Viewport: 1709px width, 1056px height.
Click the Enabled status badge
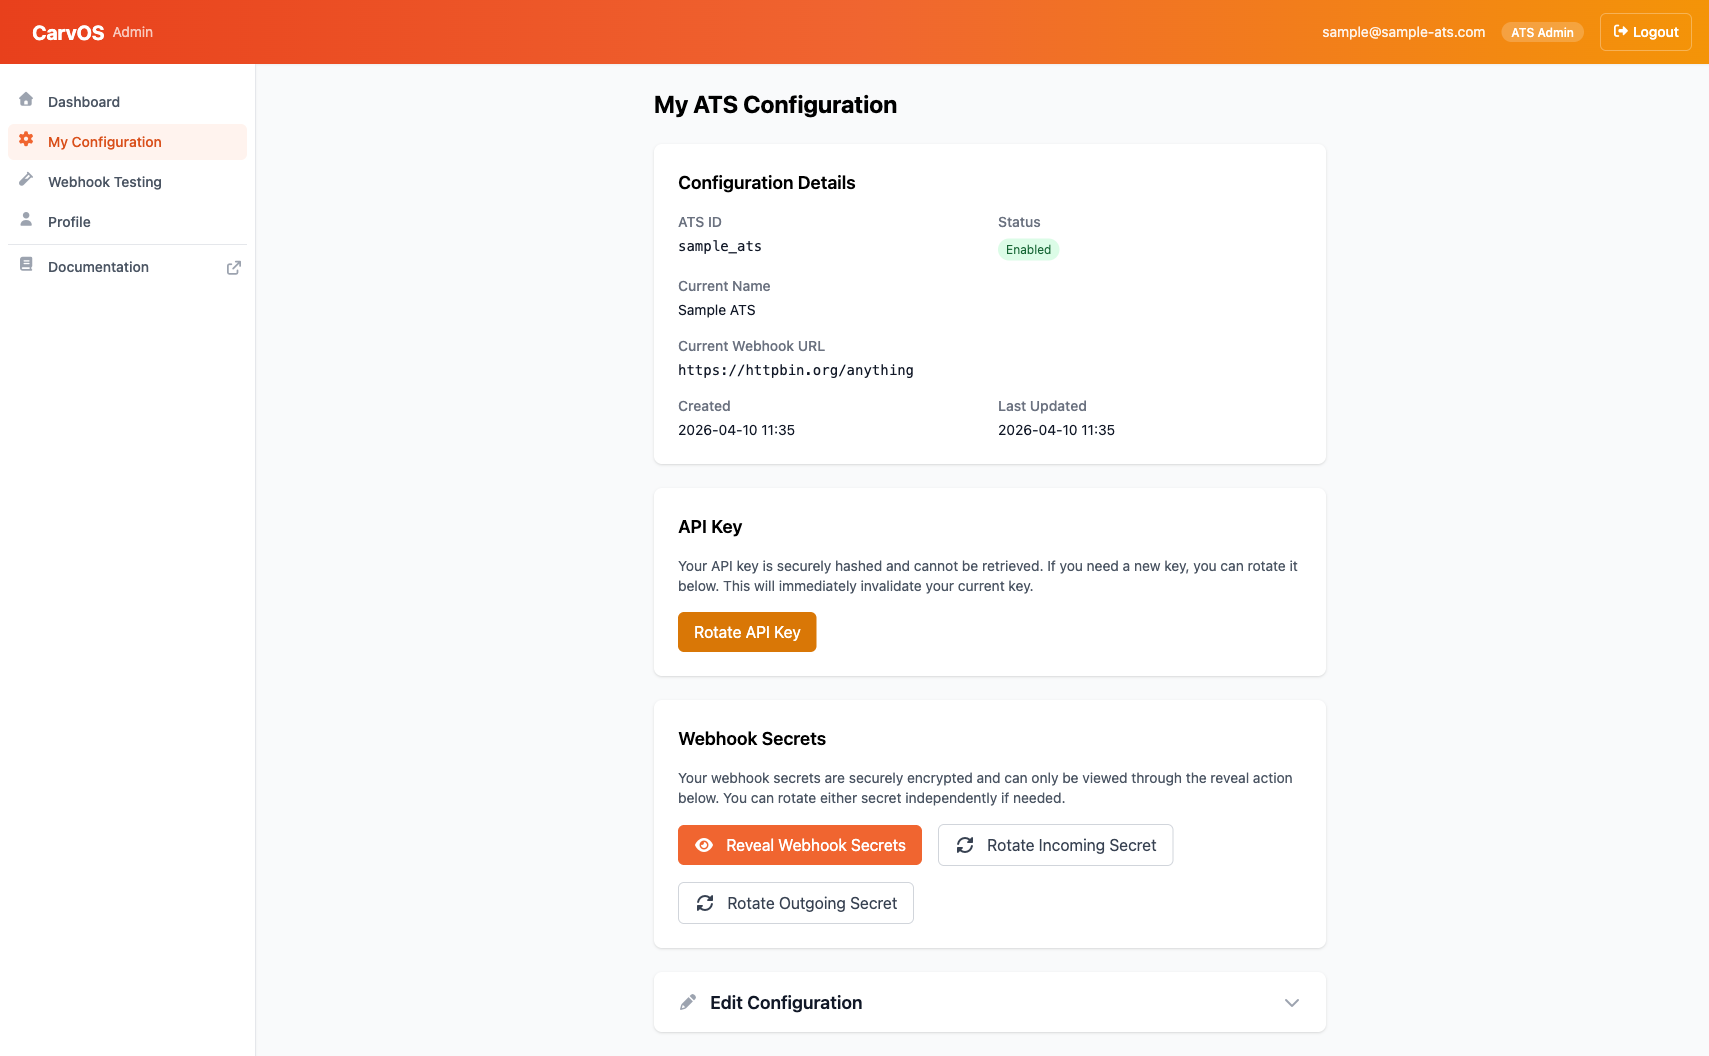[1028, 249]
